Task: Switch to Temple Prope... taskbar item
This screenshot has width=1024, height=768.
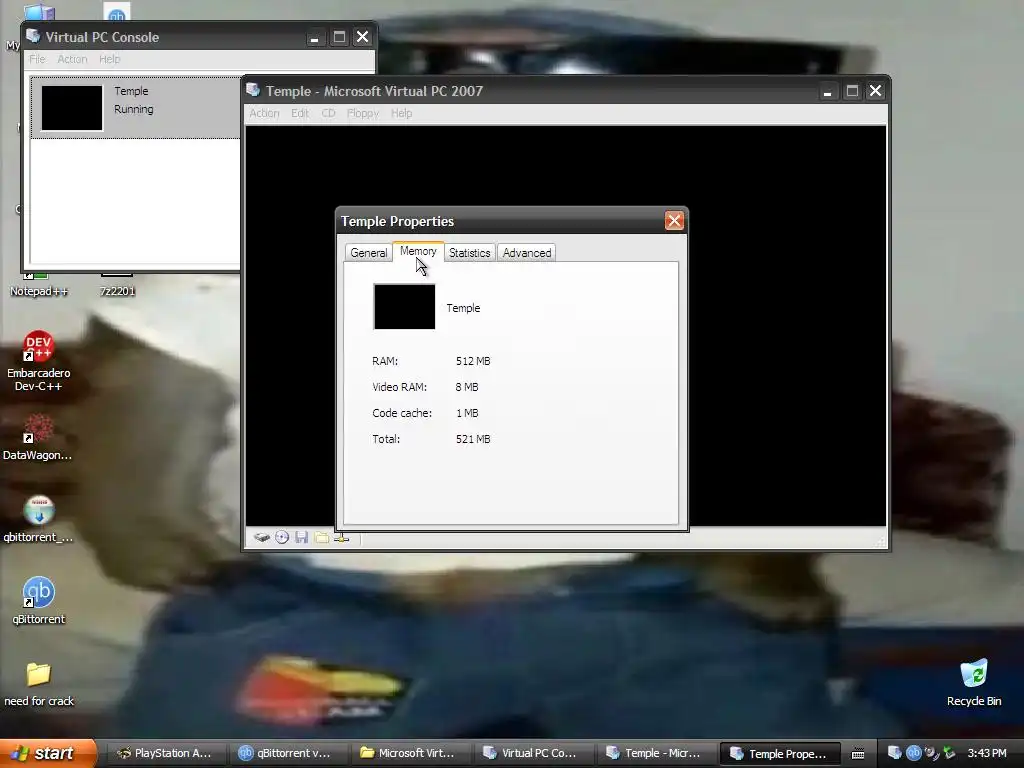Action: [780, 753]
